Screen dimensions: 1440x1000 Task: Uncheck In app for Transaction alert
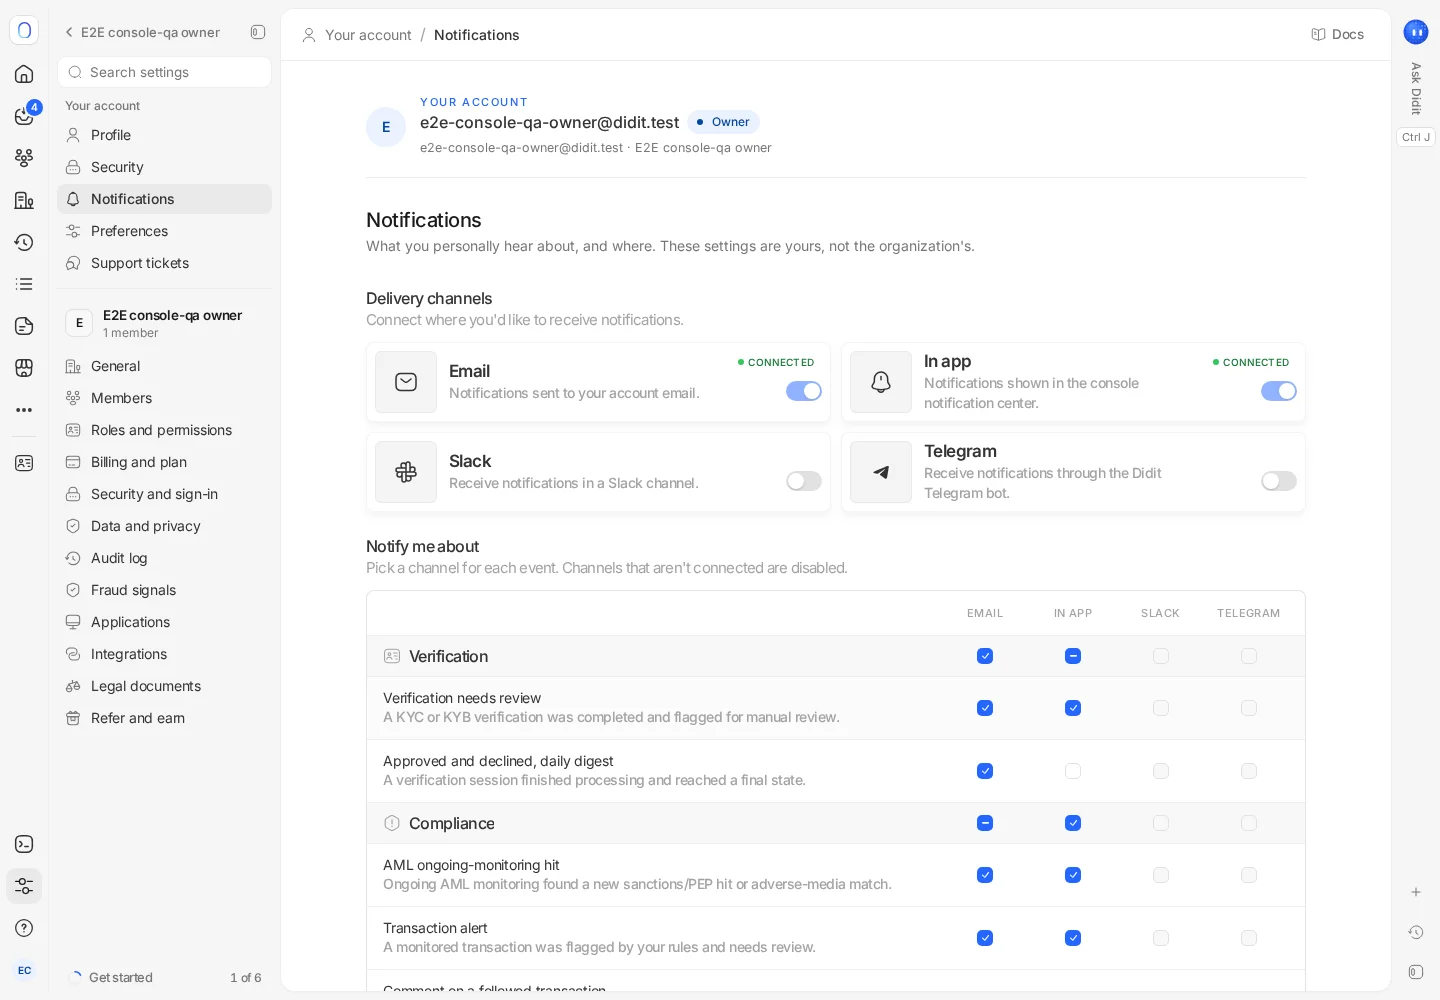point(1073,938)
